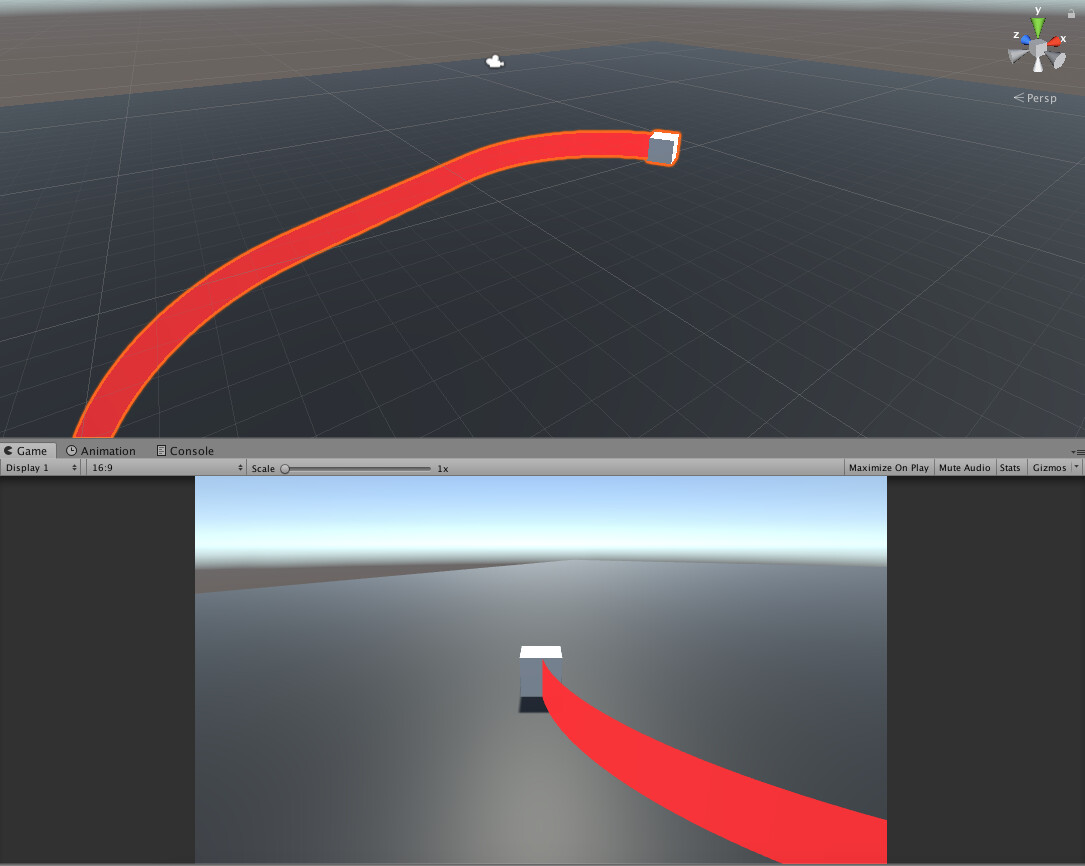Click the Animation tab clock icon
Screen dimensions: 1085x866
pos(71,451)
